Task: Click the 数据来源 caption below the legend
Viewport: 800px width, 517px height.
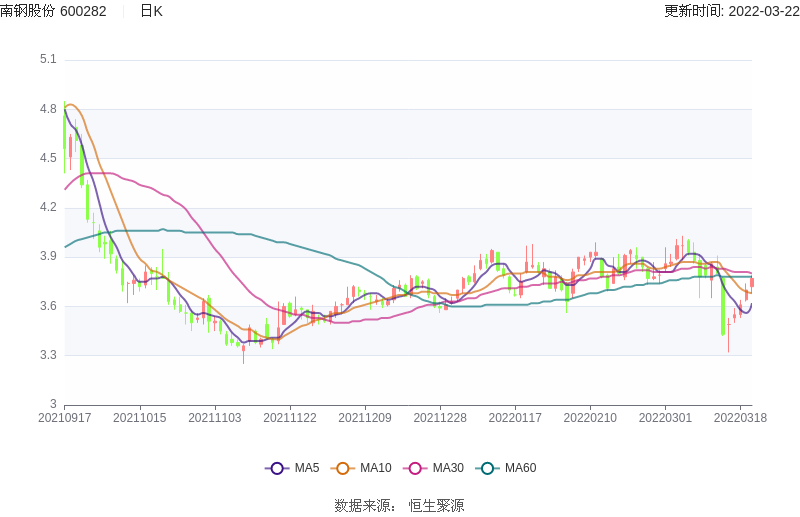Action: (364, 505)
